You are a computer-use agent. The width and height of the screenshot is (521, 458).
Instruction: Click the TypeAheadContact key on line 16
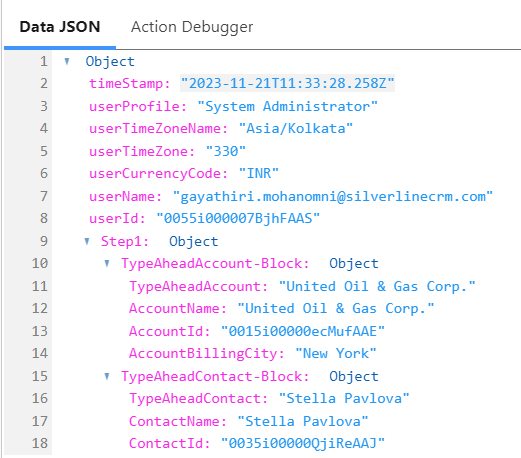click(x=199, y=398)
